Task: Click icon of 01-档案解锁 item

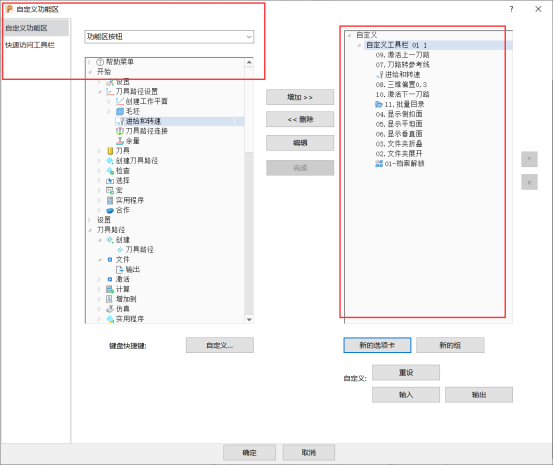Action: tap(379, 164)
